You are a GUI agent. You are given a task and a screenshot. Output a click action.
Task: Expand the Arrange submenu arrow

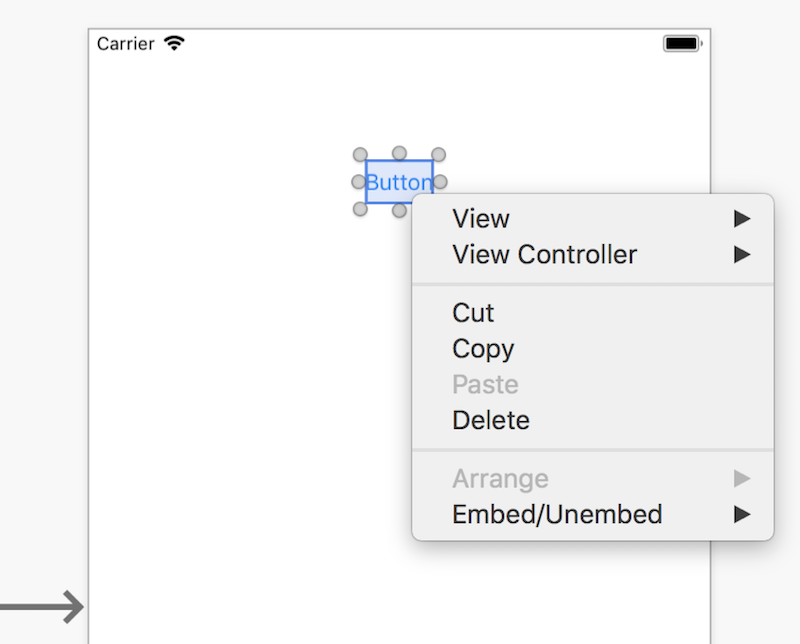(742, 479)
